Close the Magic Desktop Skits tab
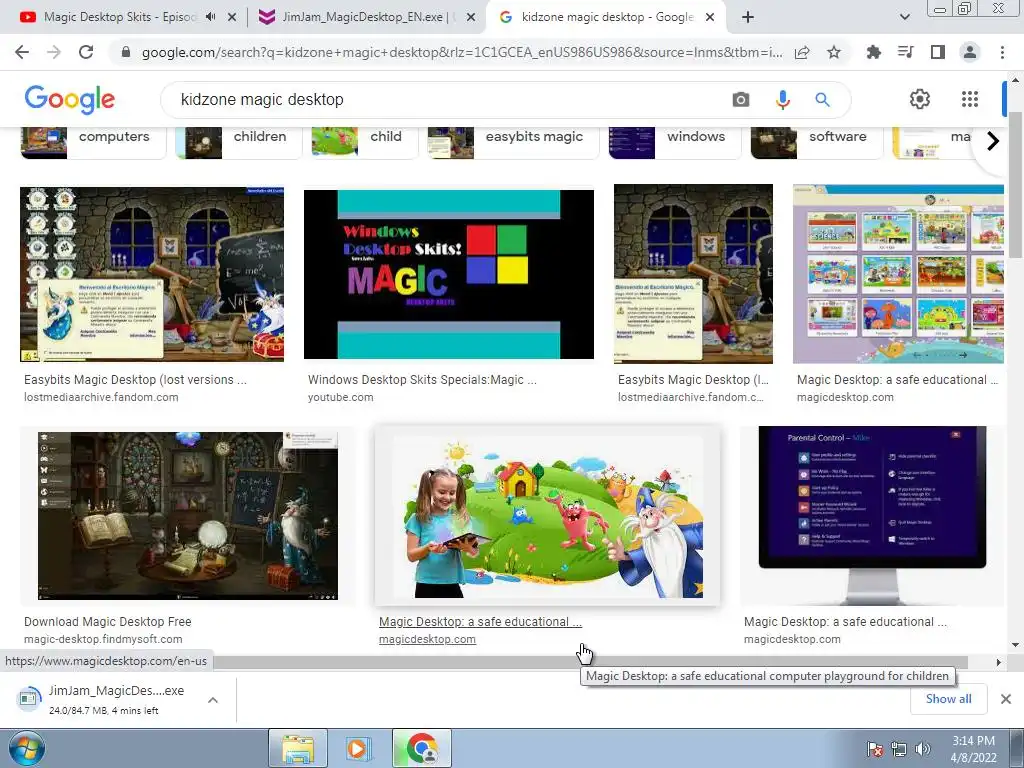Image resolution: width=1024 pixels, height=768 pixels. click(x=232, y=18)
